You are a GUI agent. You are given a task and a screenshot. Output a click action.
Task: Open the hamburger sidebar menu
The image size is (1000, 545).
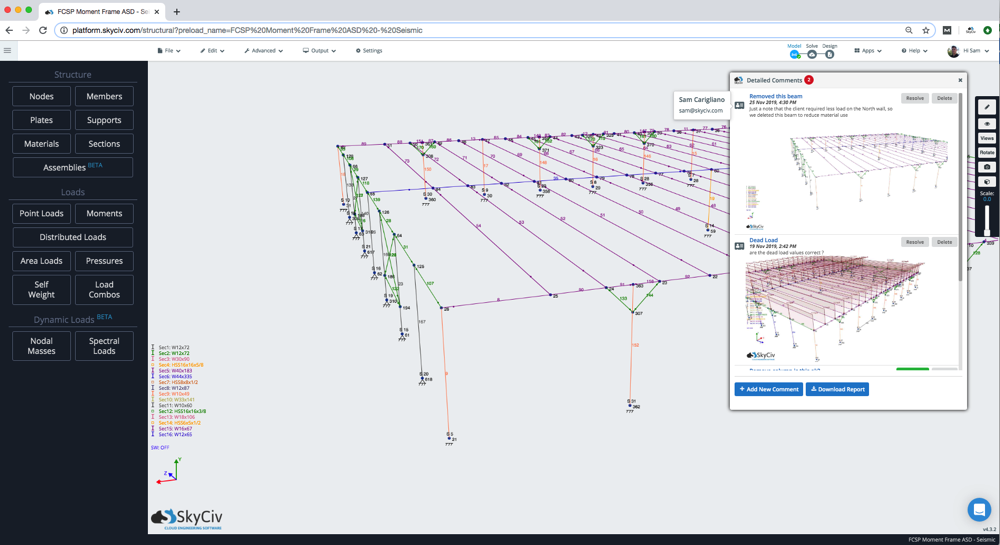(x=8, y=50)
